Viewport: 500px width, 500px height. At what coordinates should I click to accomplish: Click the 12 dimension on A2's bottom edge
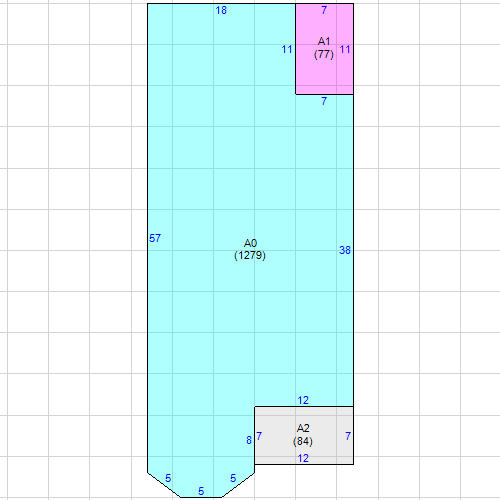[303, 458]
